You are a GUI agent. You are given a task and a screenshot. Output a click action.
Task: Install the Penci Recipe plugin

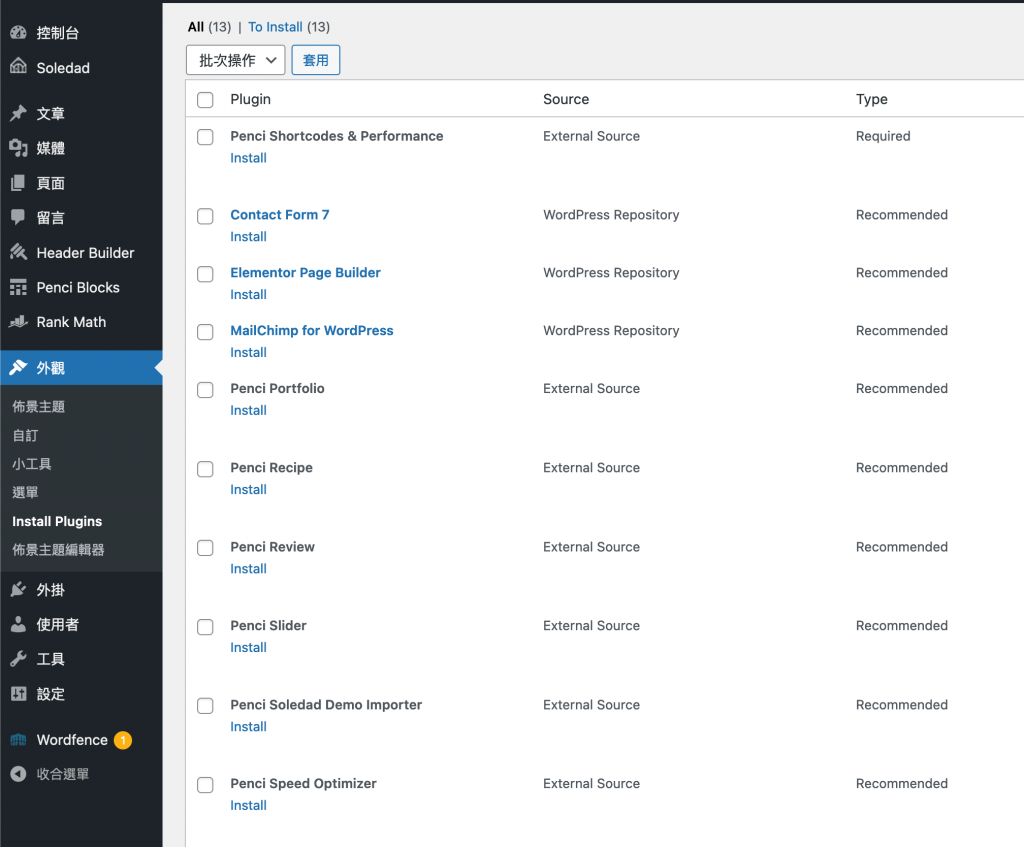(x=248, y=489)
